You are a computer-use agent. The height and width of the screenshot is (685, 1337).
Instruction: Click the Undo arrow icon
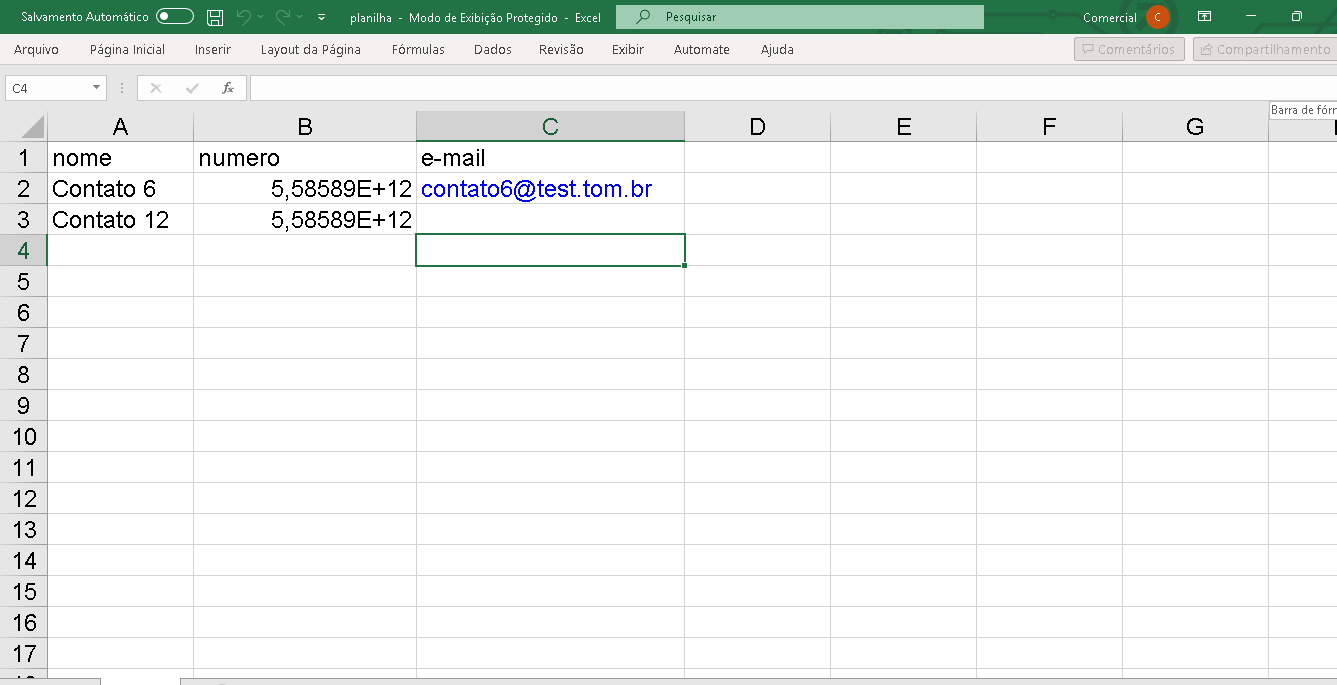[x=244, y=17]
